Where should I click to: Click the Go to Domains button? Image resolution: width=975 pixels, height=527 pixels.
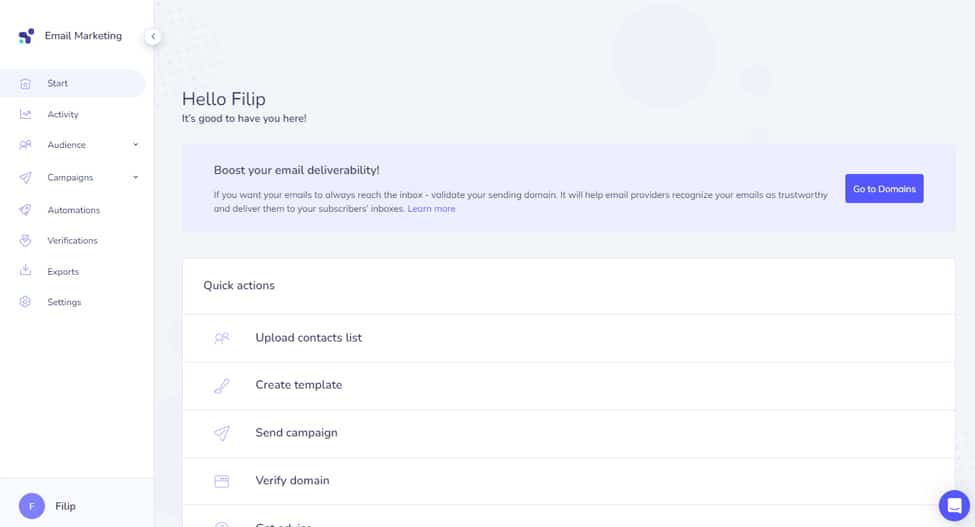[884, 188]
